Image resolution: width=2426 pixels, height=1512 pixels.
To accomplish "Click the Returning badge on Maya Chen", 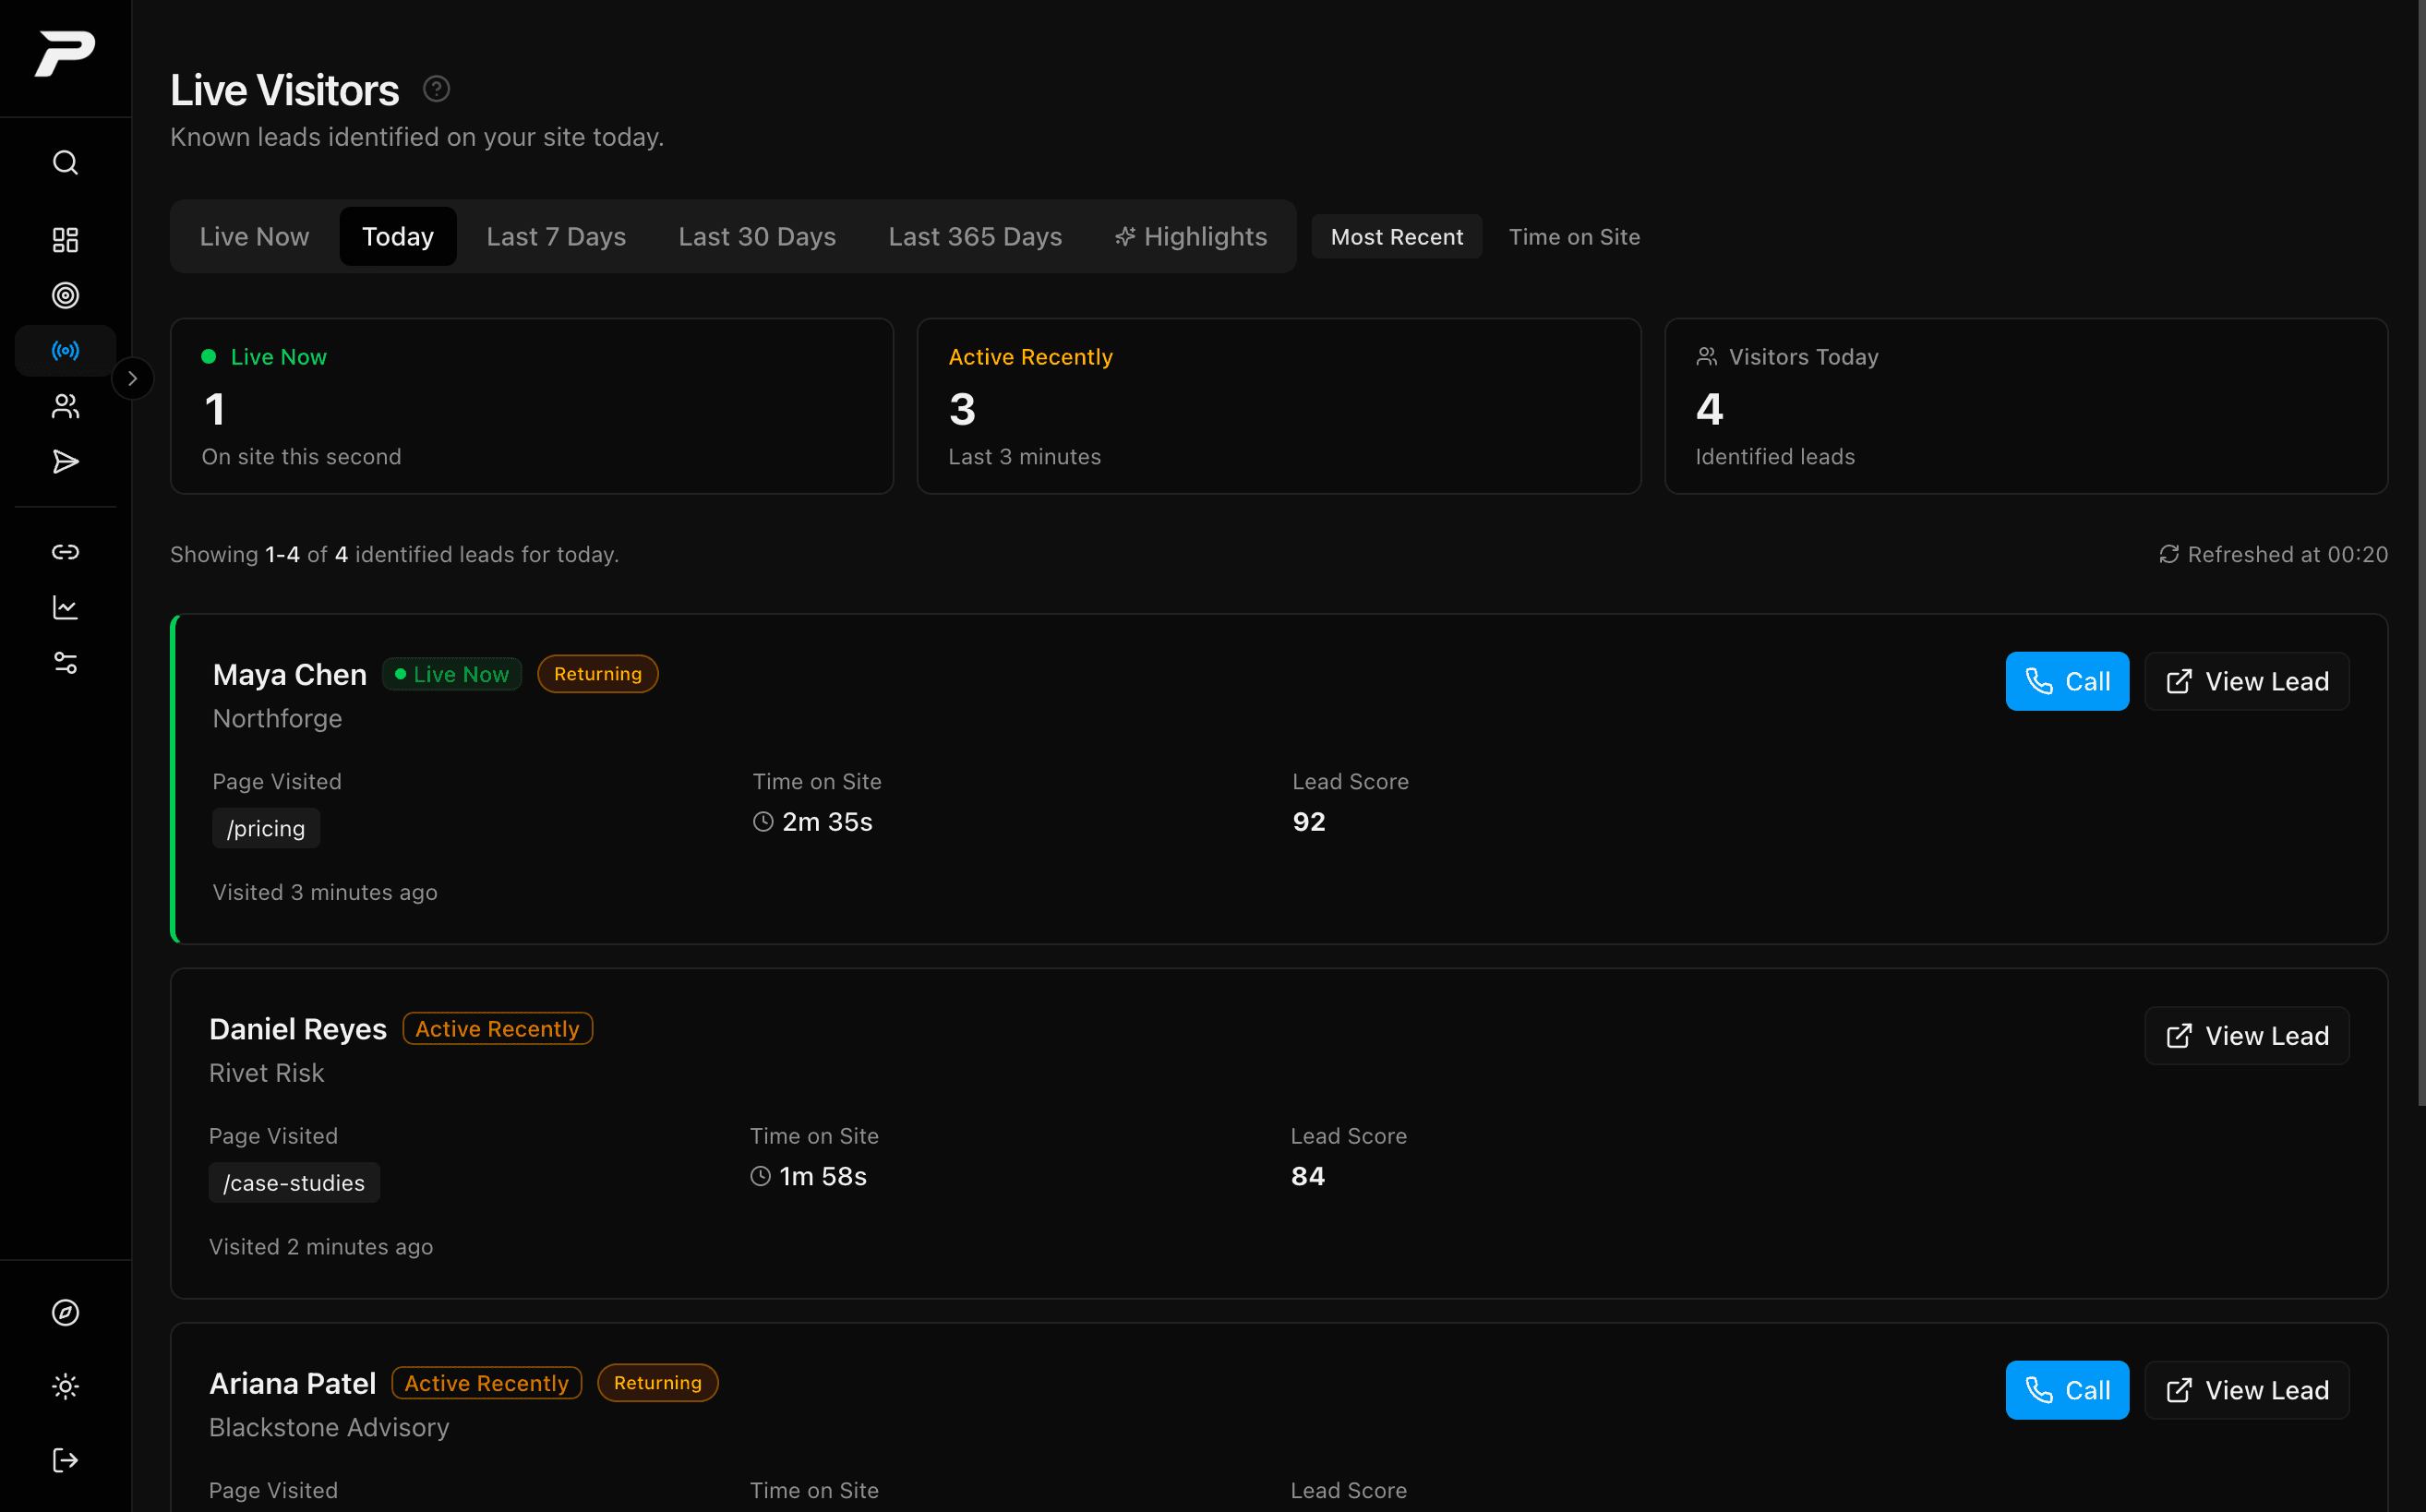I will coord(598,674).
